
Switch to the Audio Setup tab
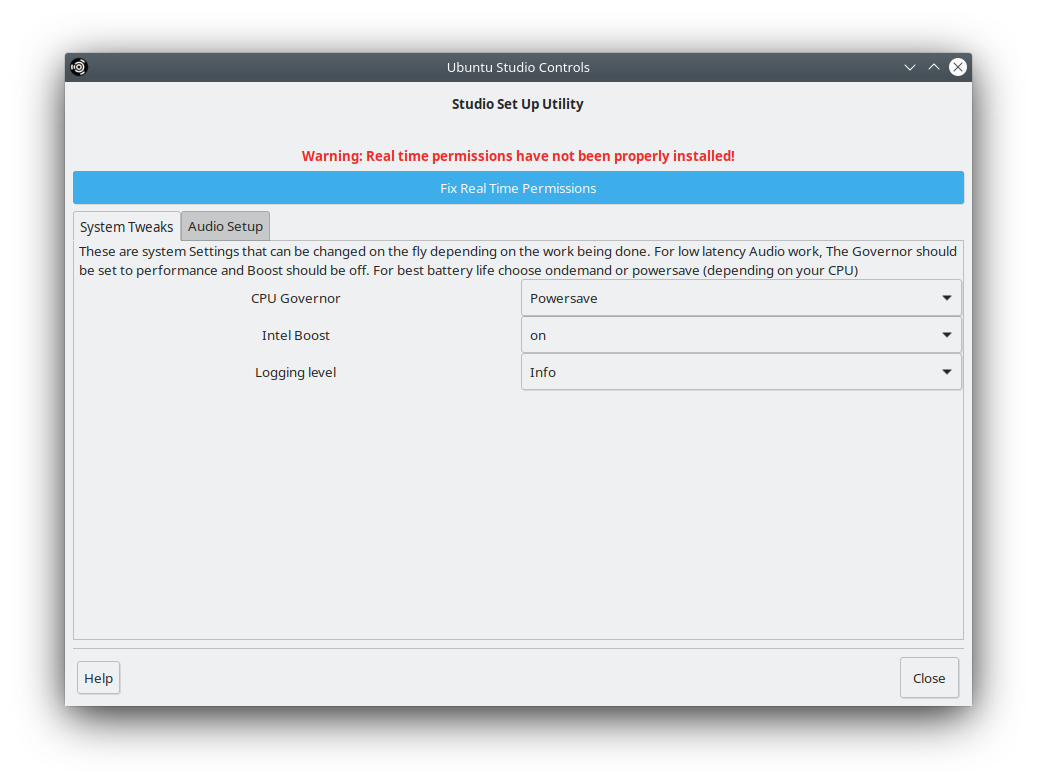(225, 226)
